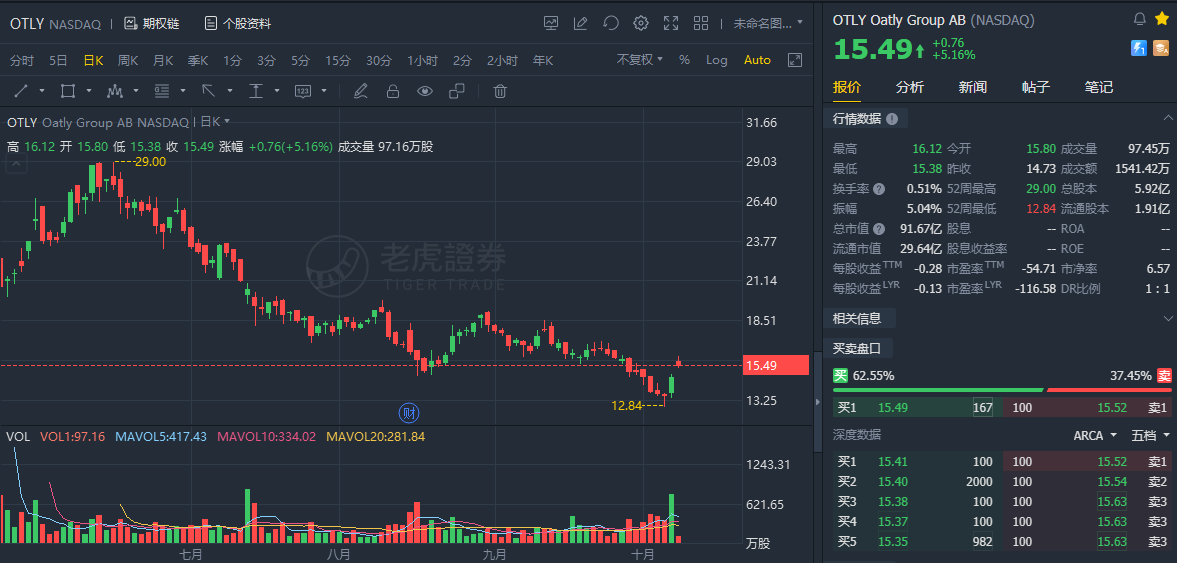Click the help icon next to 总市值

pos(879,229)
